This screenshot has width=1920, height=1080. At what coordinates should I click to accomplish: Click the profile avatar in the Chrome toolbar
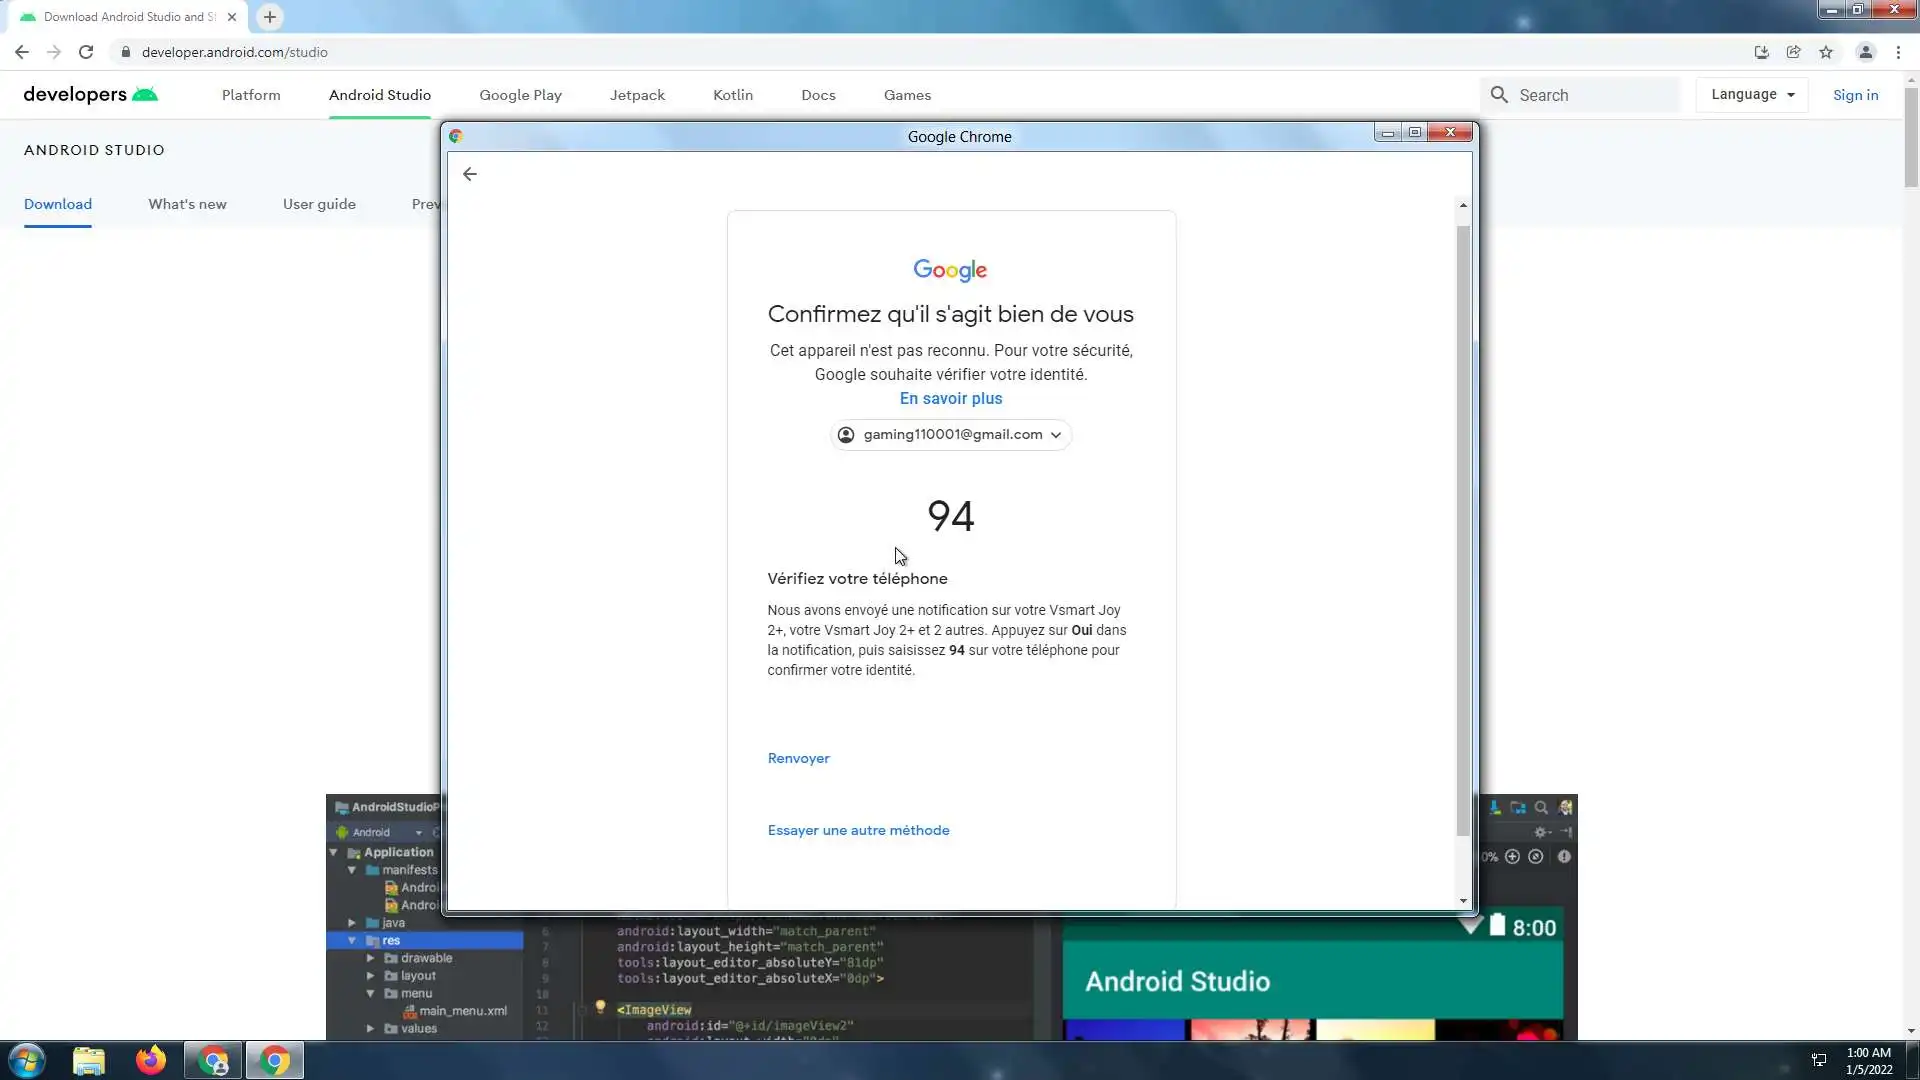pos(1865,52)
